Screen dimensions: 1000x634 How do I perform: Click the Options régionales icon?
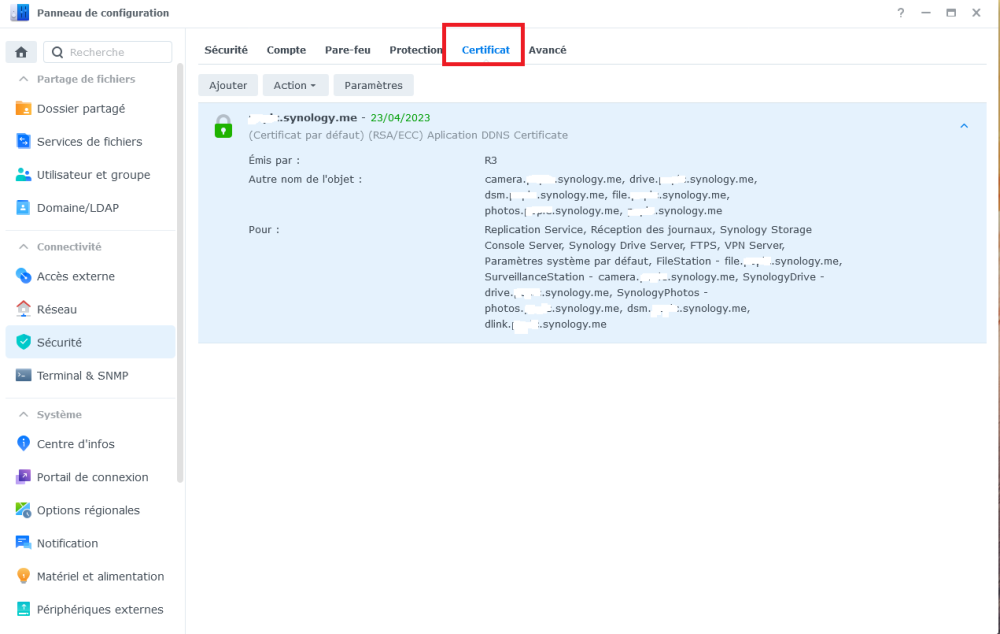click(24, 510)
